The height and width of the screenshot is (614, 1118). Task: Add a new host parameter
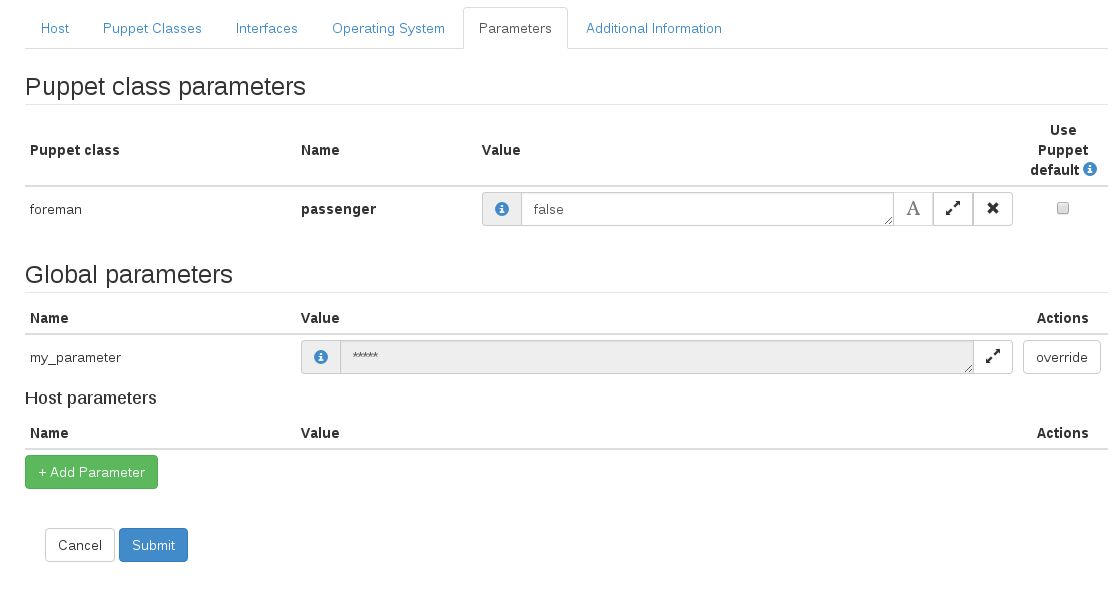(91, 472)
